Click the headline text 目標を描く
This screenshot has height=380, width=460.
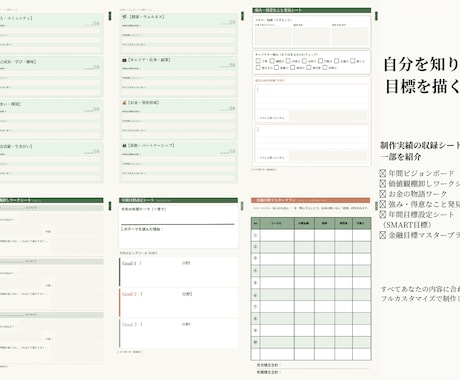tap(422, 86)
